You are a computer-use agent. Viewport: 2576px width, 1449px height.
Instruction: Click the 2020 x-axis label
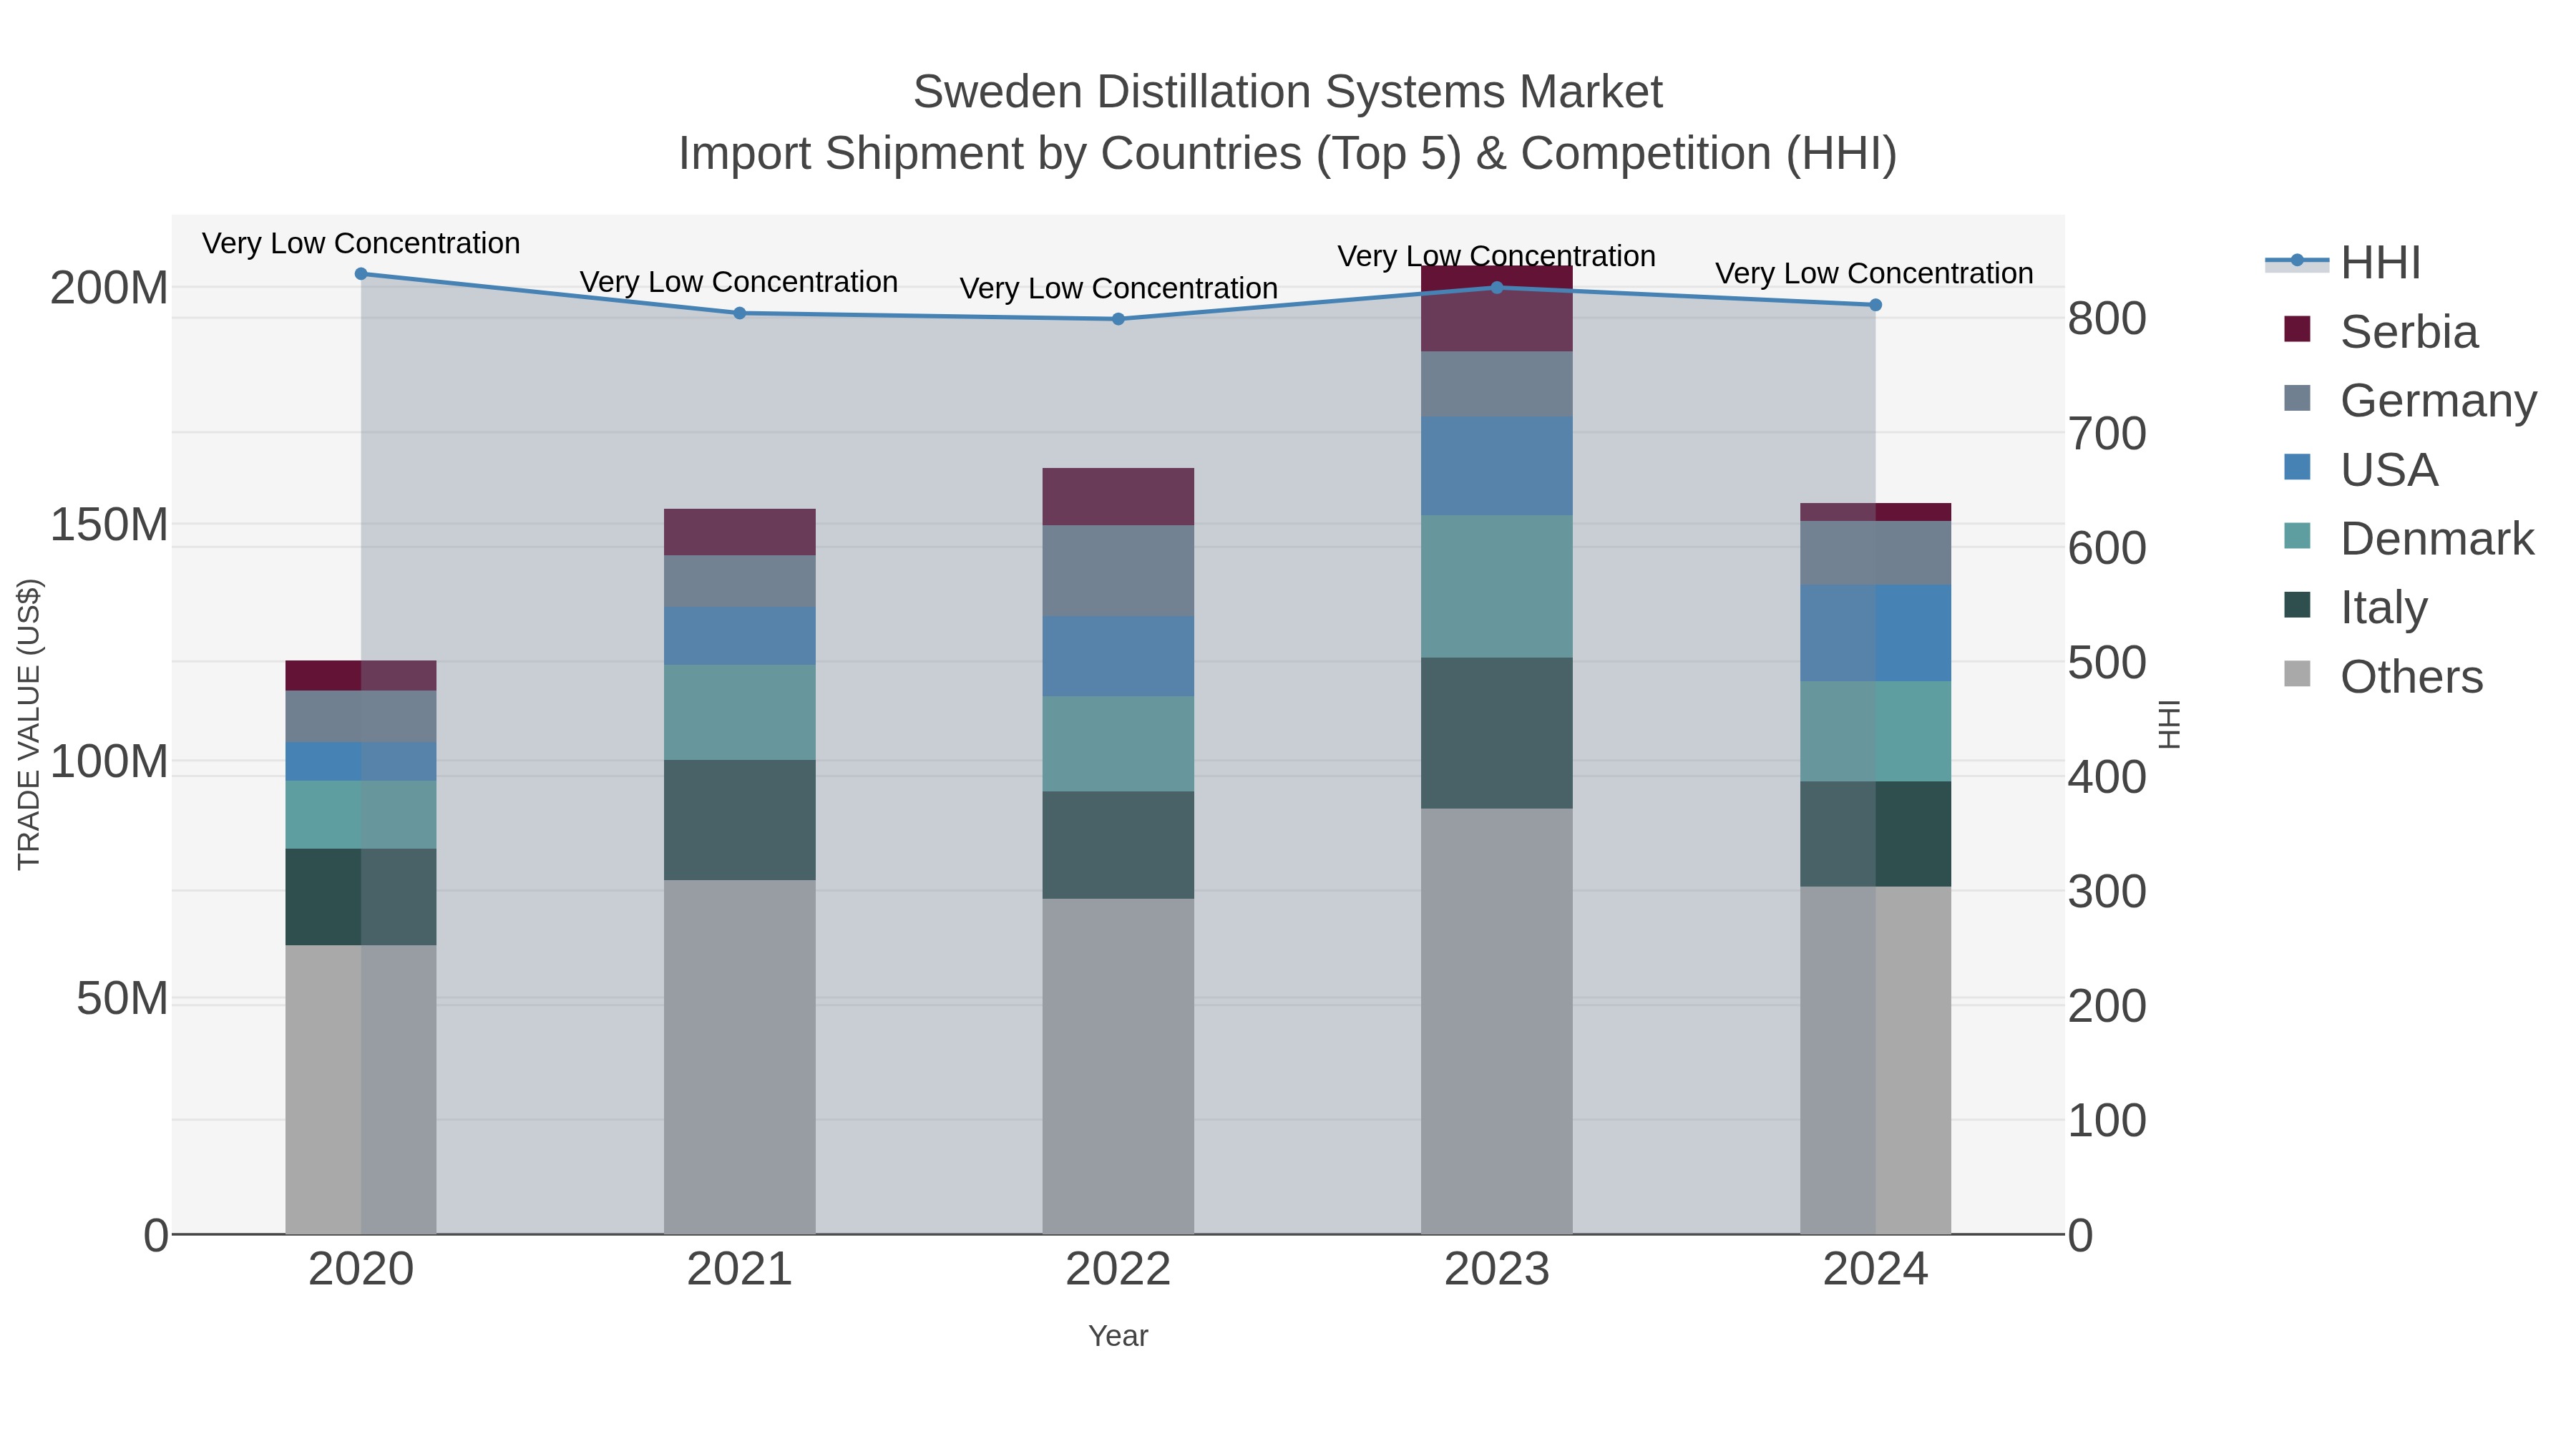361,1270
